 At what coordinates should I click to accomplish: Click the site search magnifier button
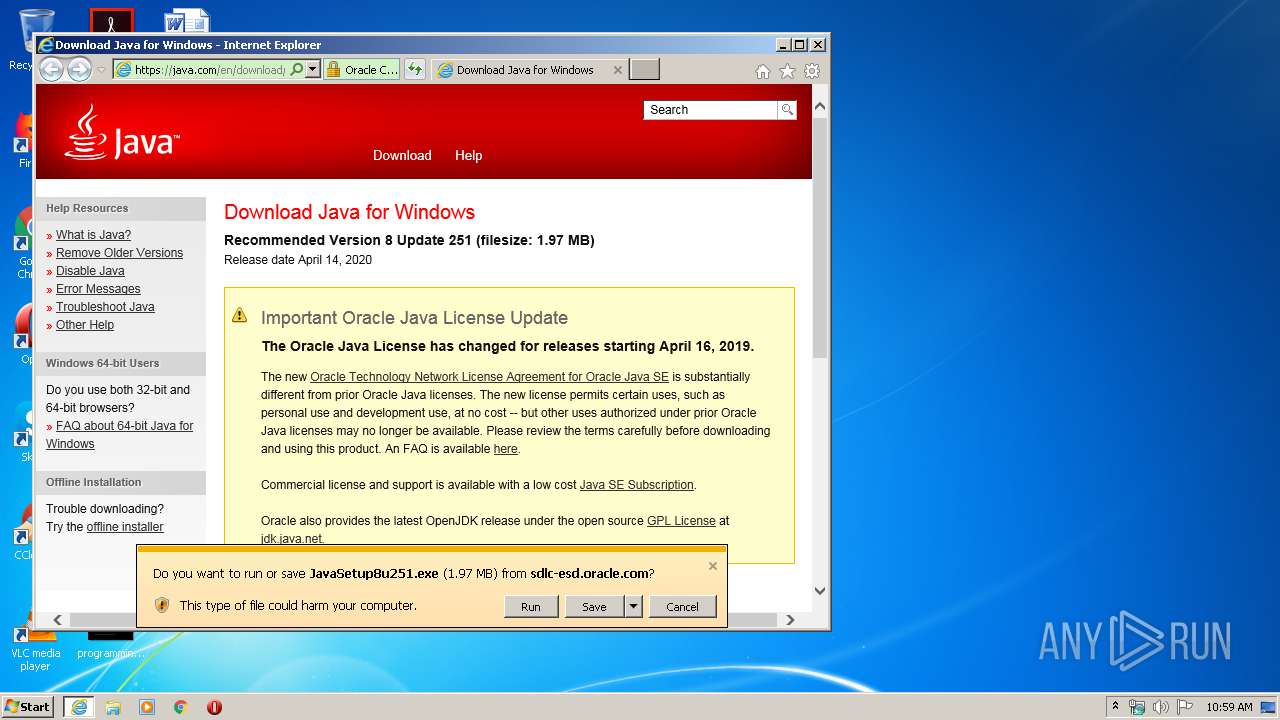pyautogui.click(x=787, y=110)
